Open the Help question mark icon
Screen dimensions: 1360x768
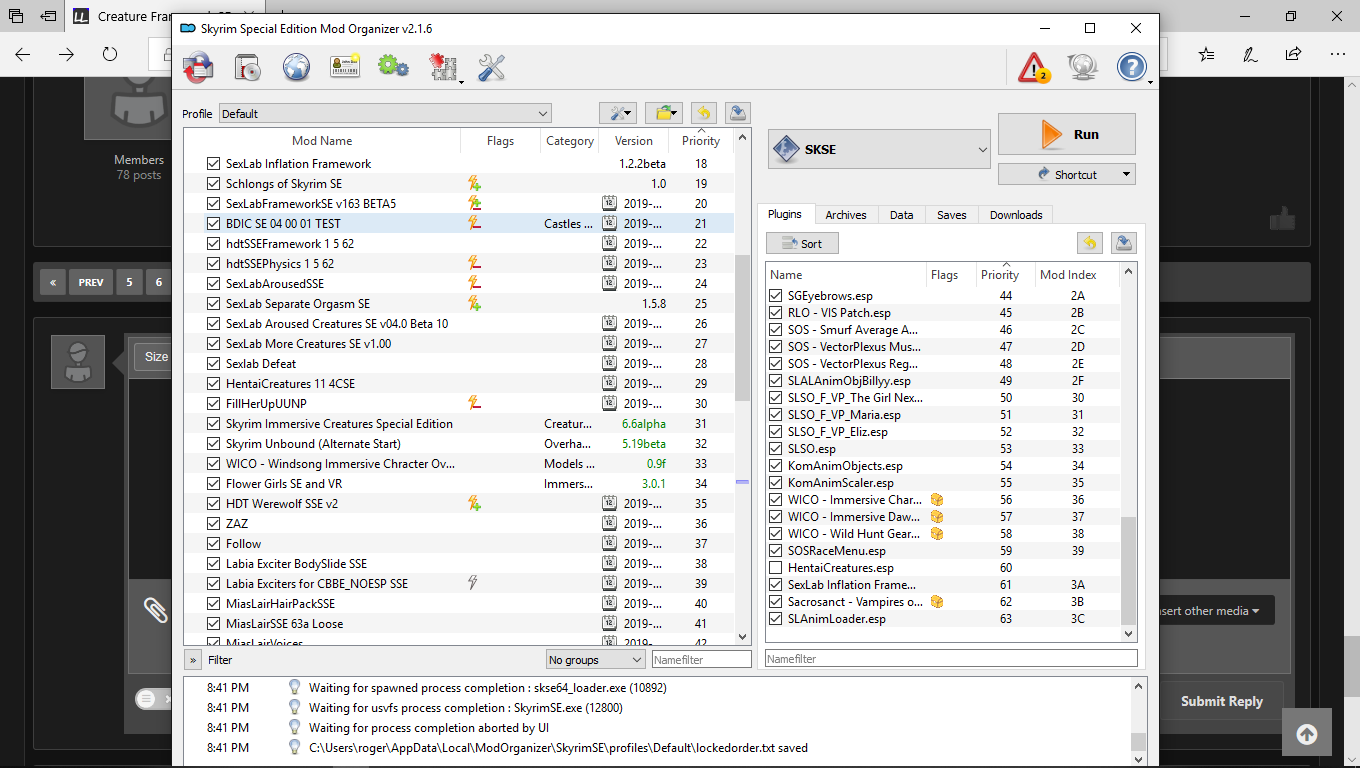pyautogui.click(x=1131, y=67)
